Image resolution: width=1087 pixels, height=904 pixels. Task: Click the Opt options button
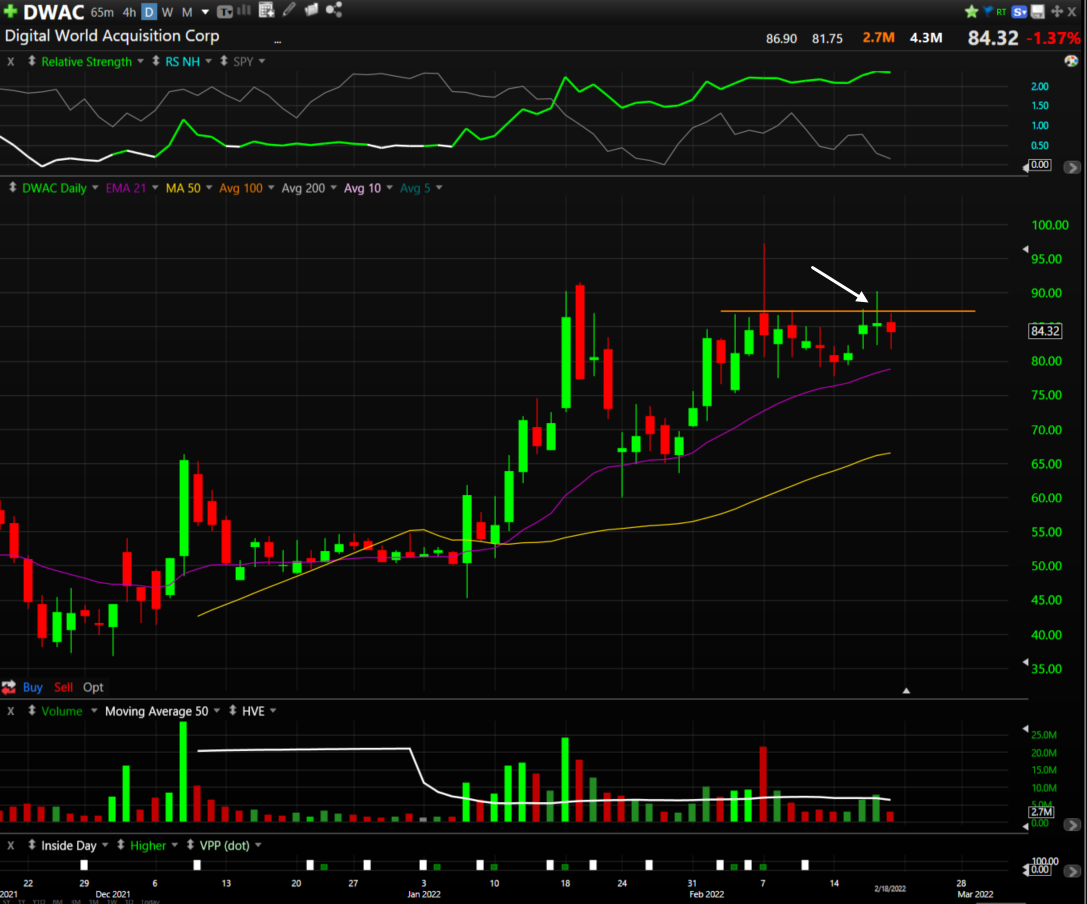[93, 687]
